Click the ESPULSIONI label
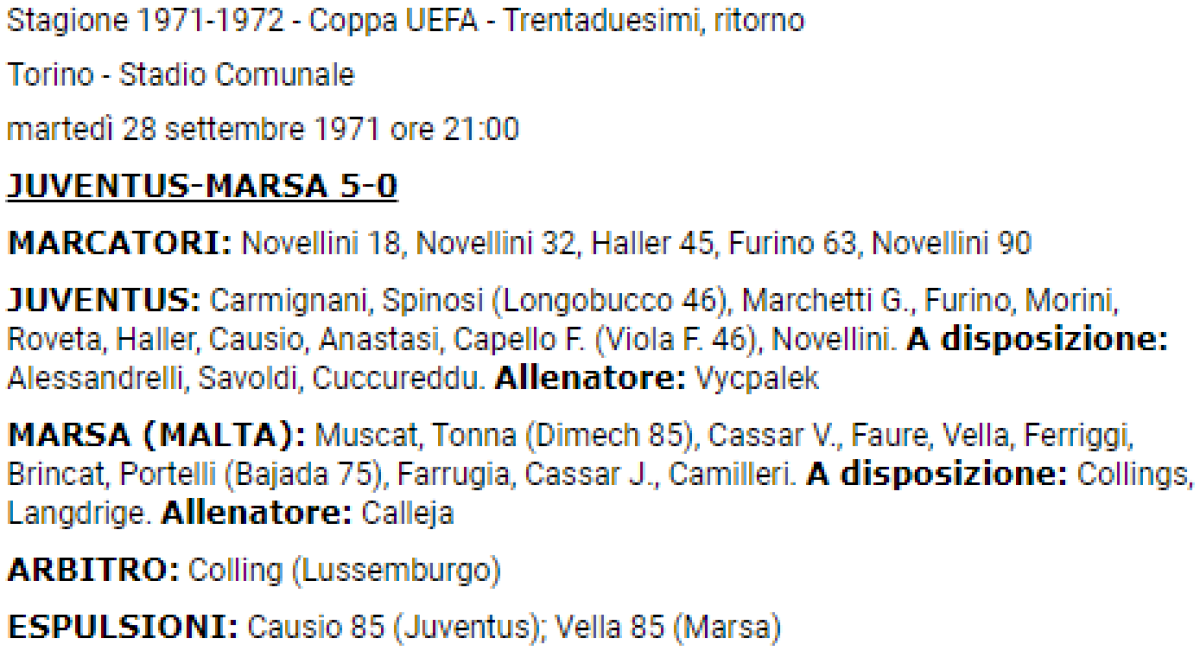Screen dimensions: 1200x651 coord(122,628)
